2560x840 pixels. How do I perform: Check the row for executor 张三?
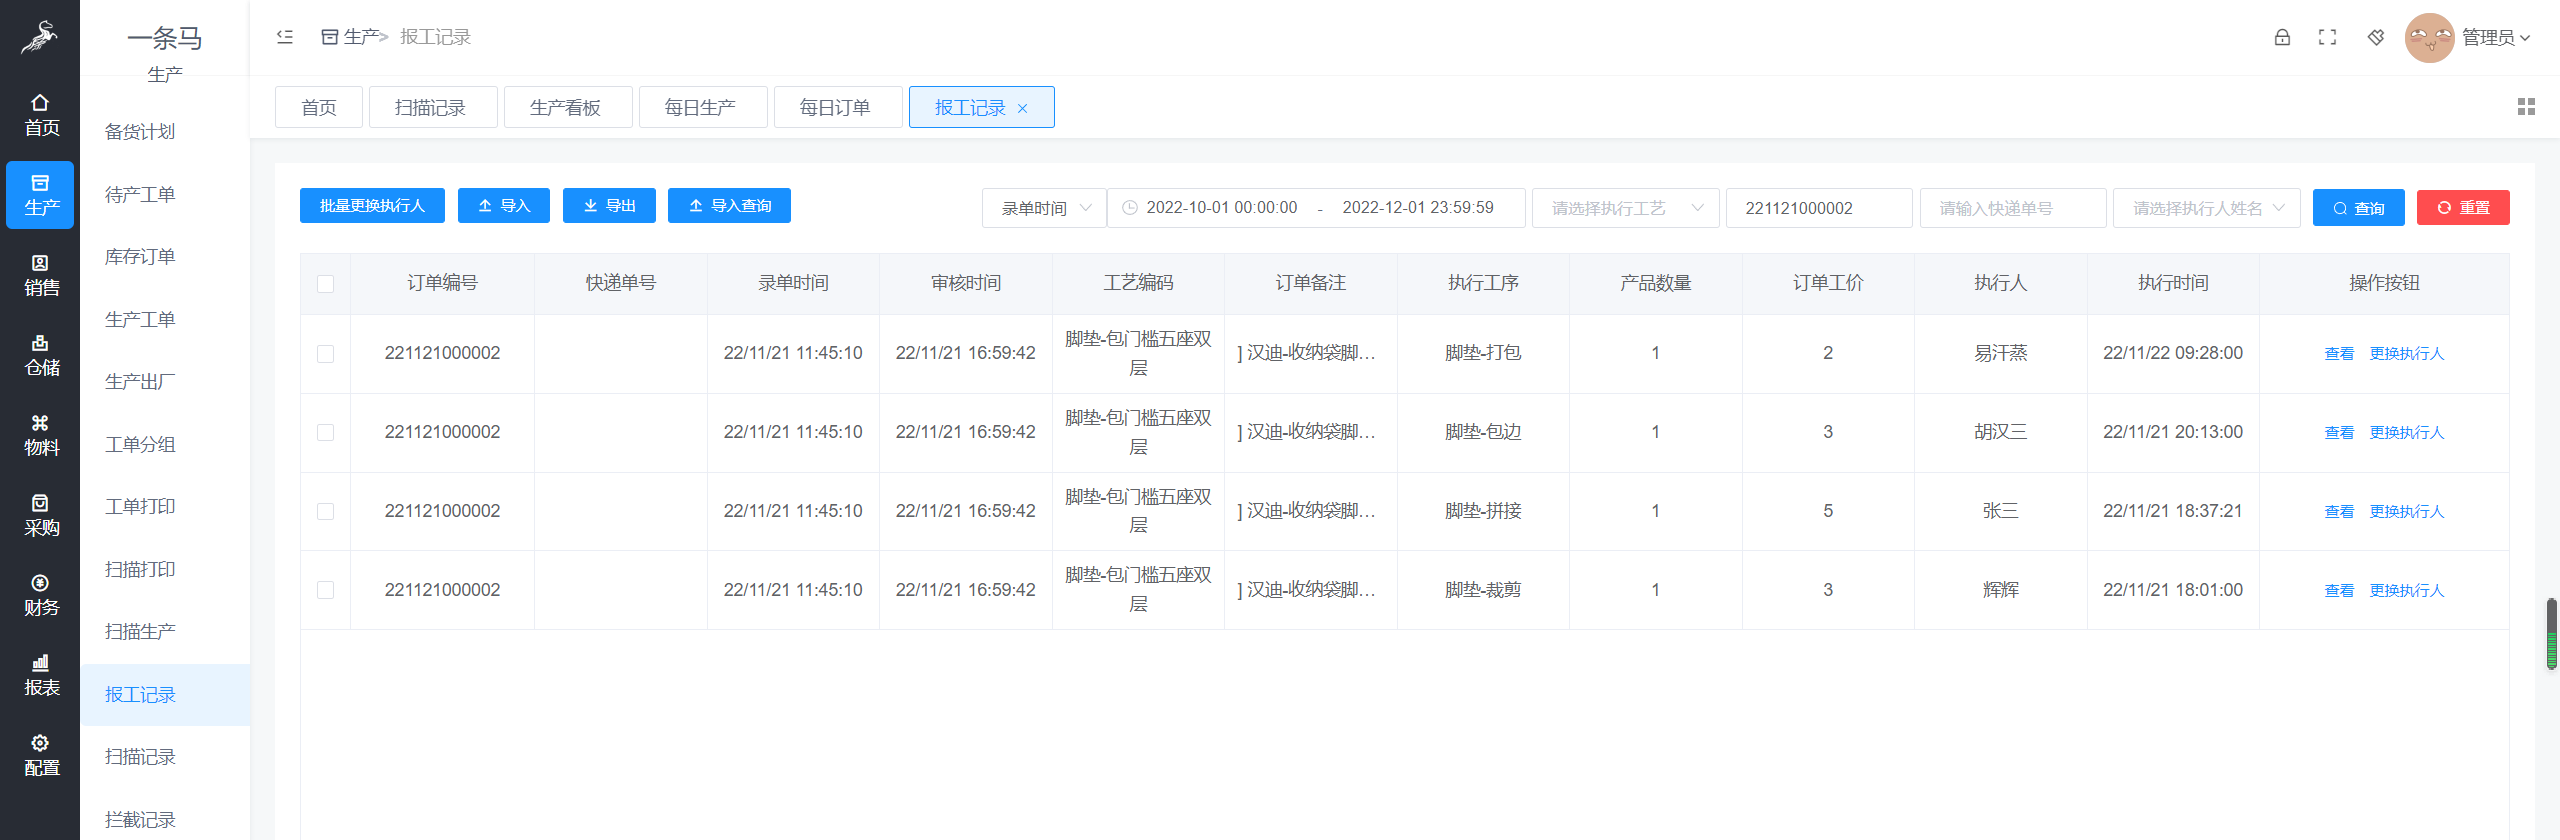pyautogui.click(x=325, y=512)
